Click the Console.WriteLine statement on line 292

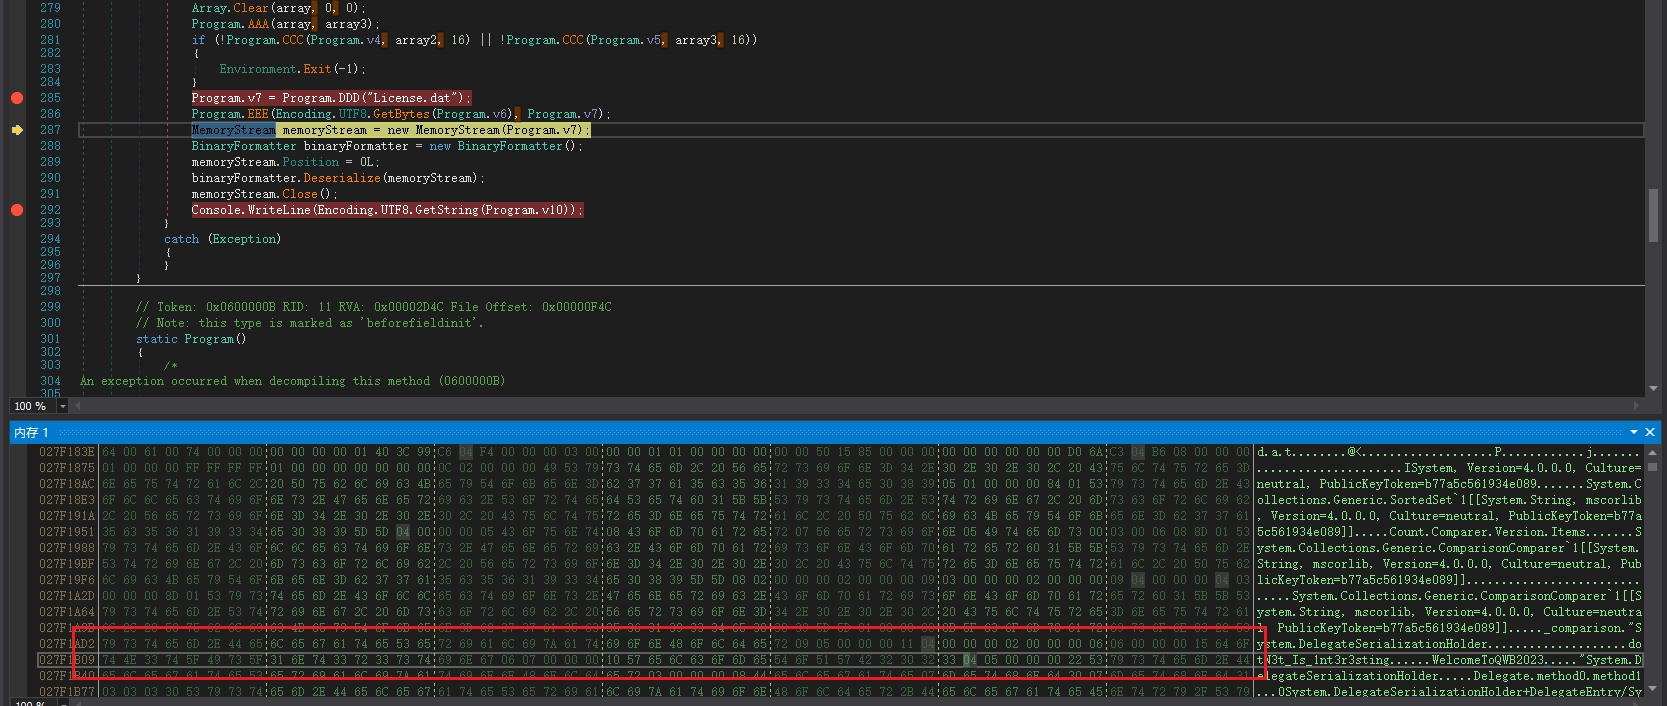387,210
